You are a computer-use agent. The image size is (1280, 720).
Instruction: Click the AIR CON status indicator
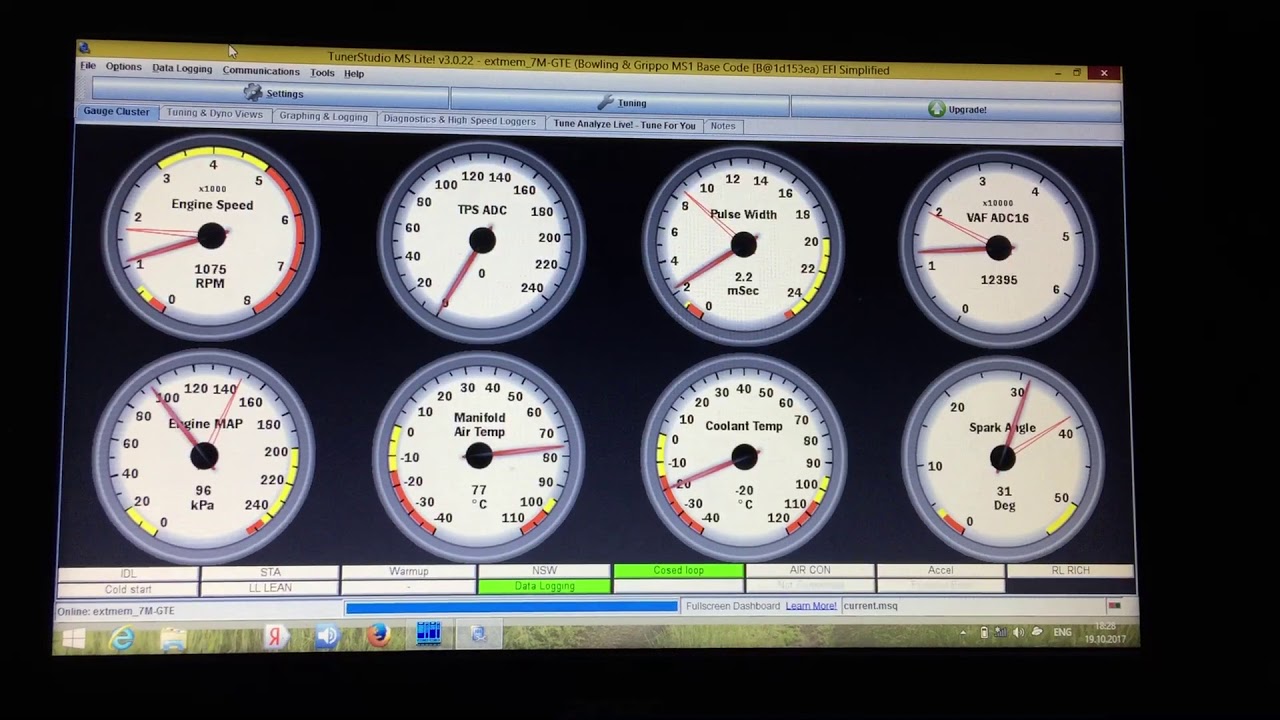(810, 570)
